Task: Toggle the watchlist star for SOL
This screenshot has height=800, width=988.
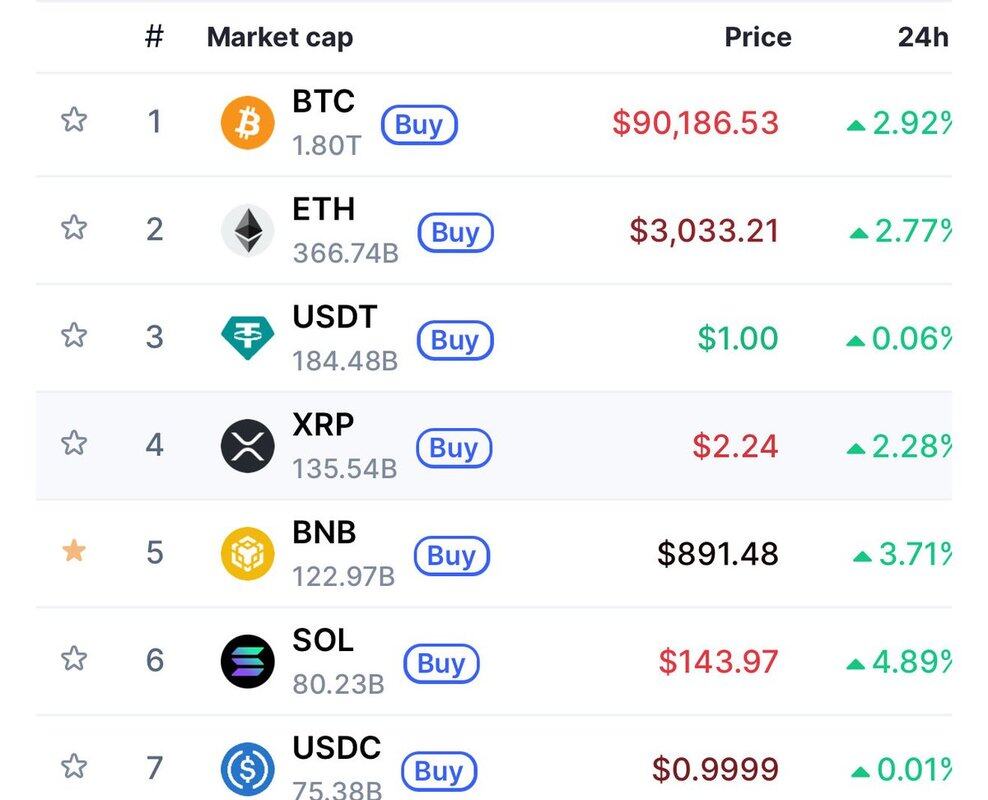Action: [x=74, y=659]
